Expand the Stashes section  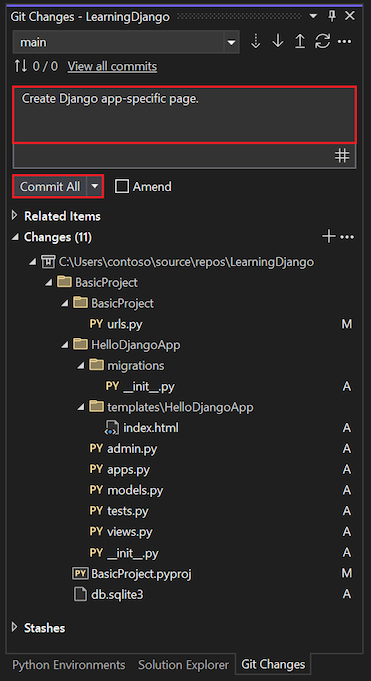[x=15, y=628]
